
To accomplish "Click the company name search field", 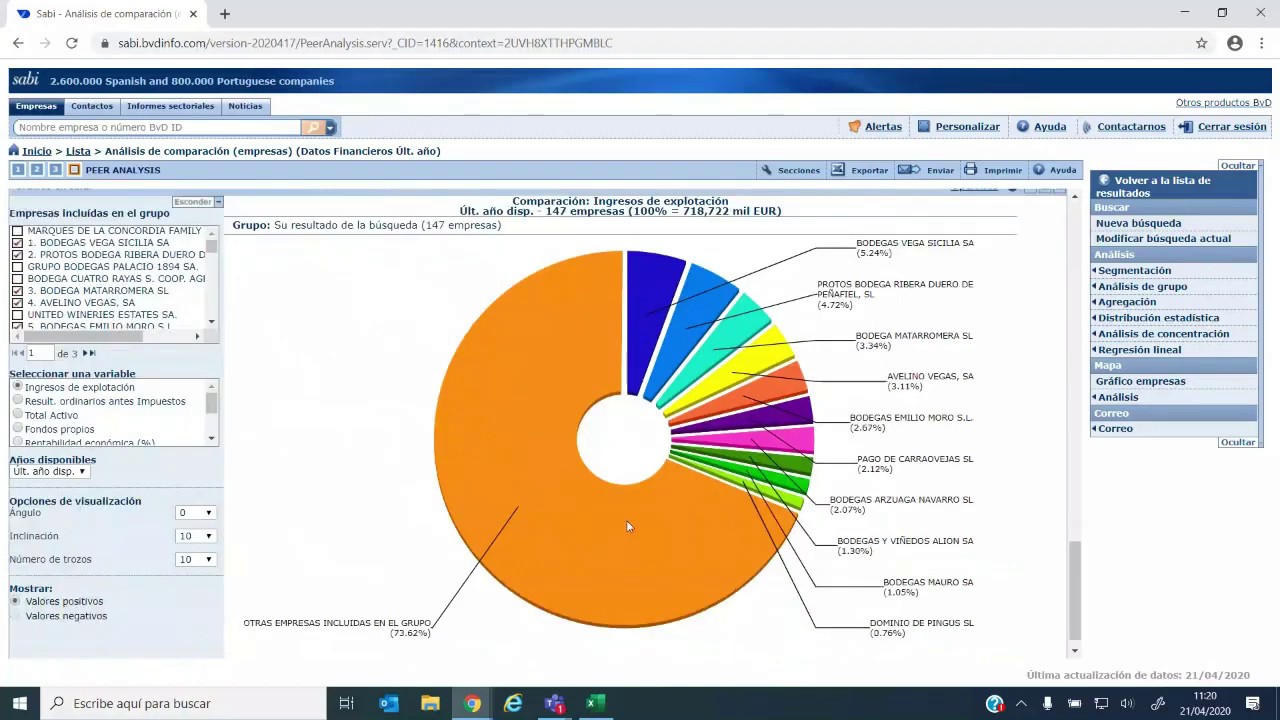I will 157,127.
